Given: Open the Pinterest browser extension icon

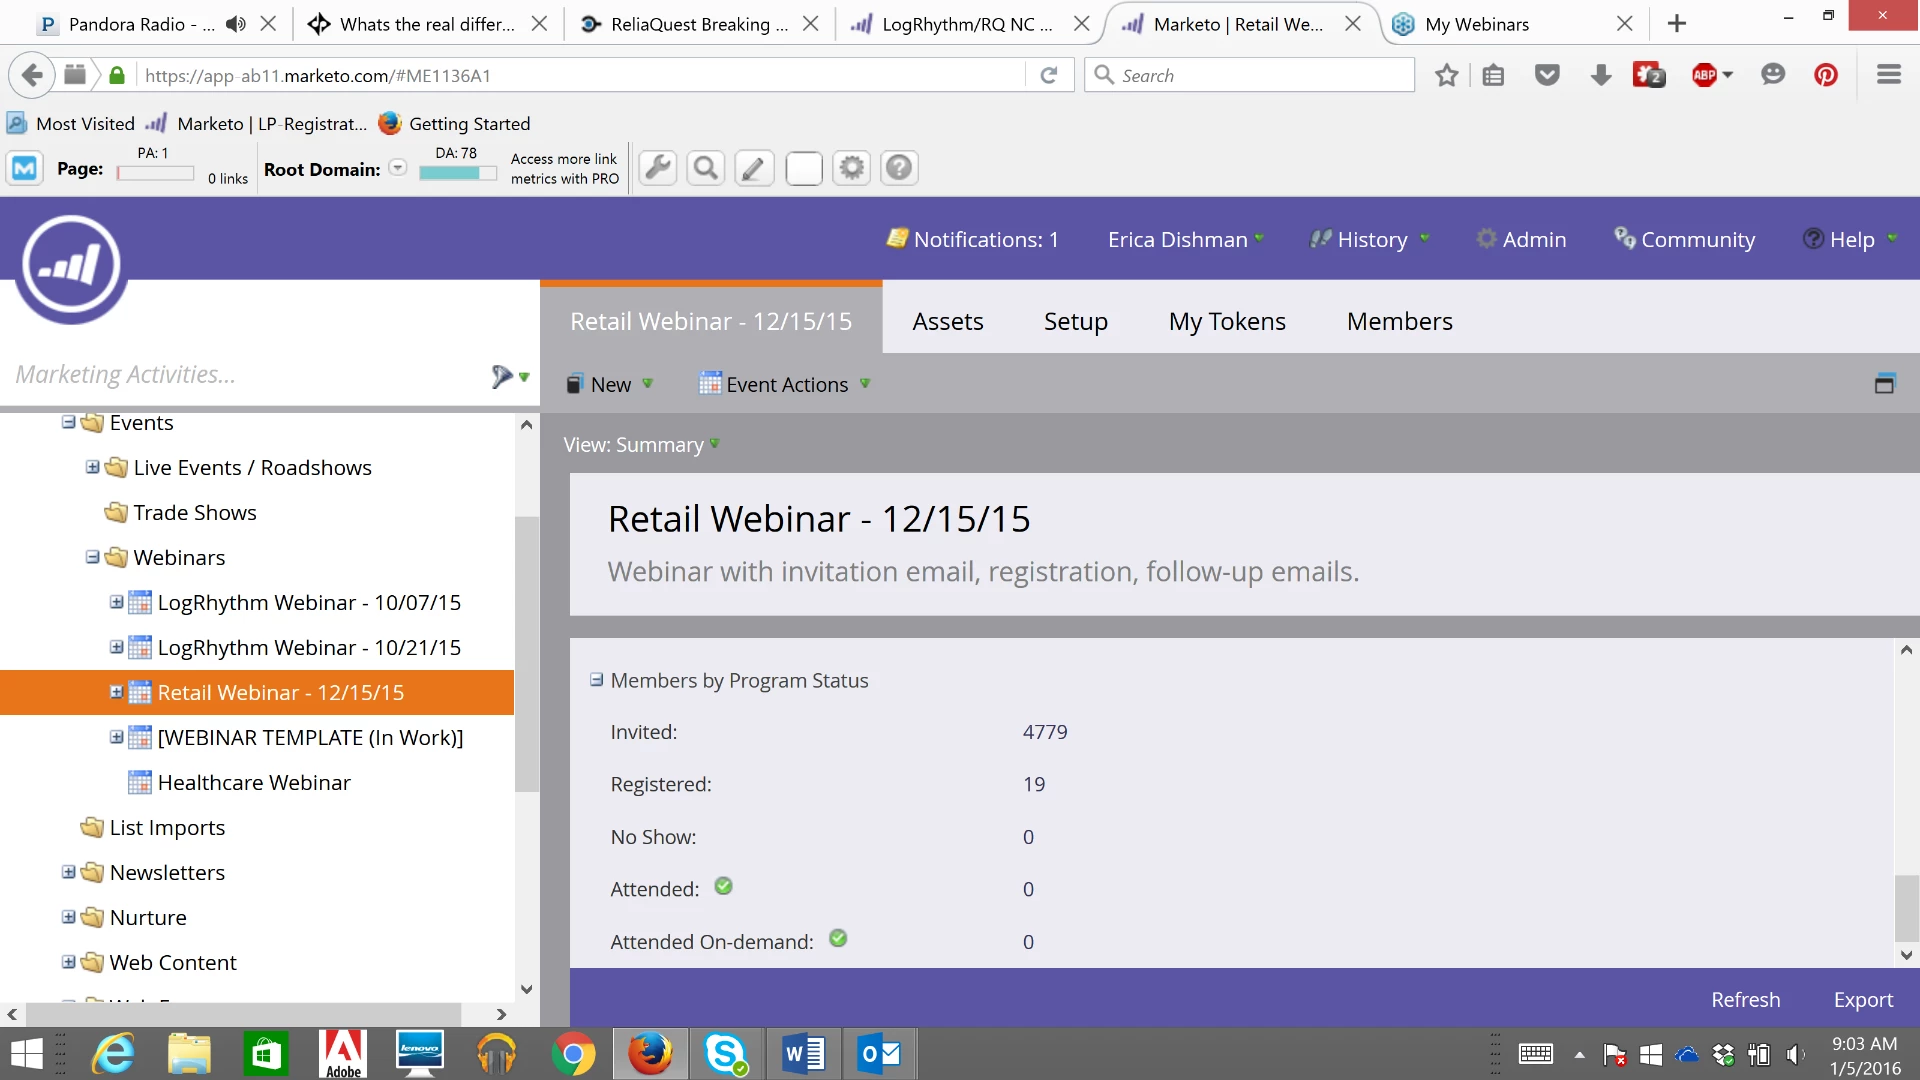Looking at the screenshot, I should (1826, 75).
